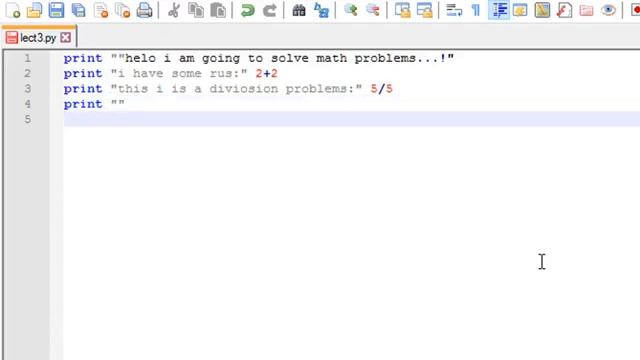This screenshot has width=640, height=360.
Task: Zoom in on the editor text
Action: tap(351, 10)
